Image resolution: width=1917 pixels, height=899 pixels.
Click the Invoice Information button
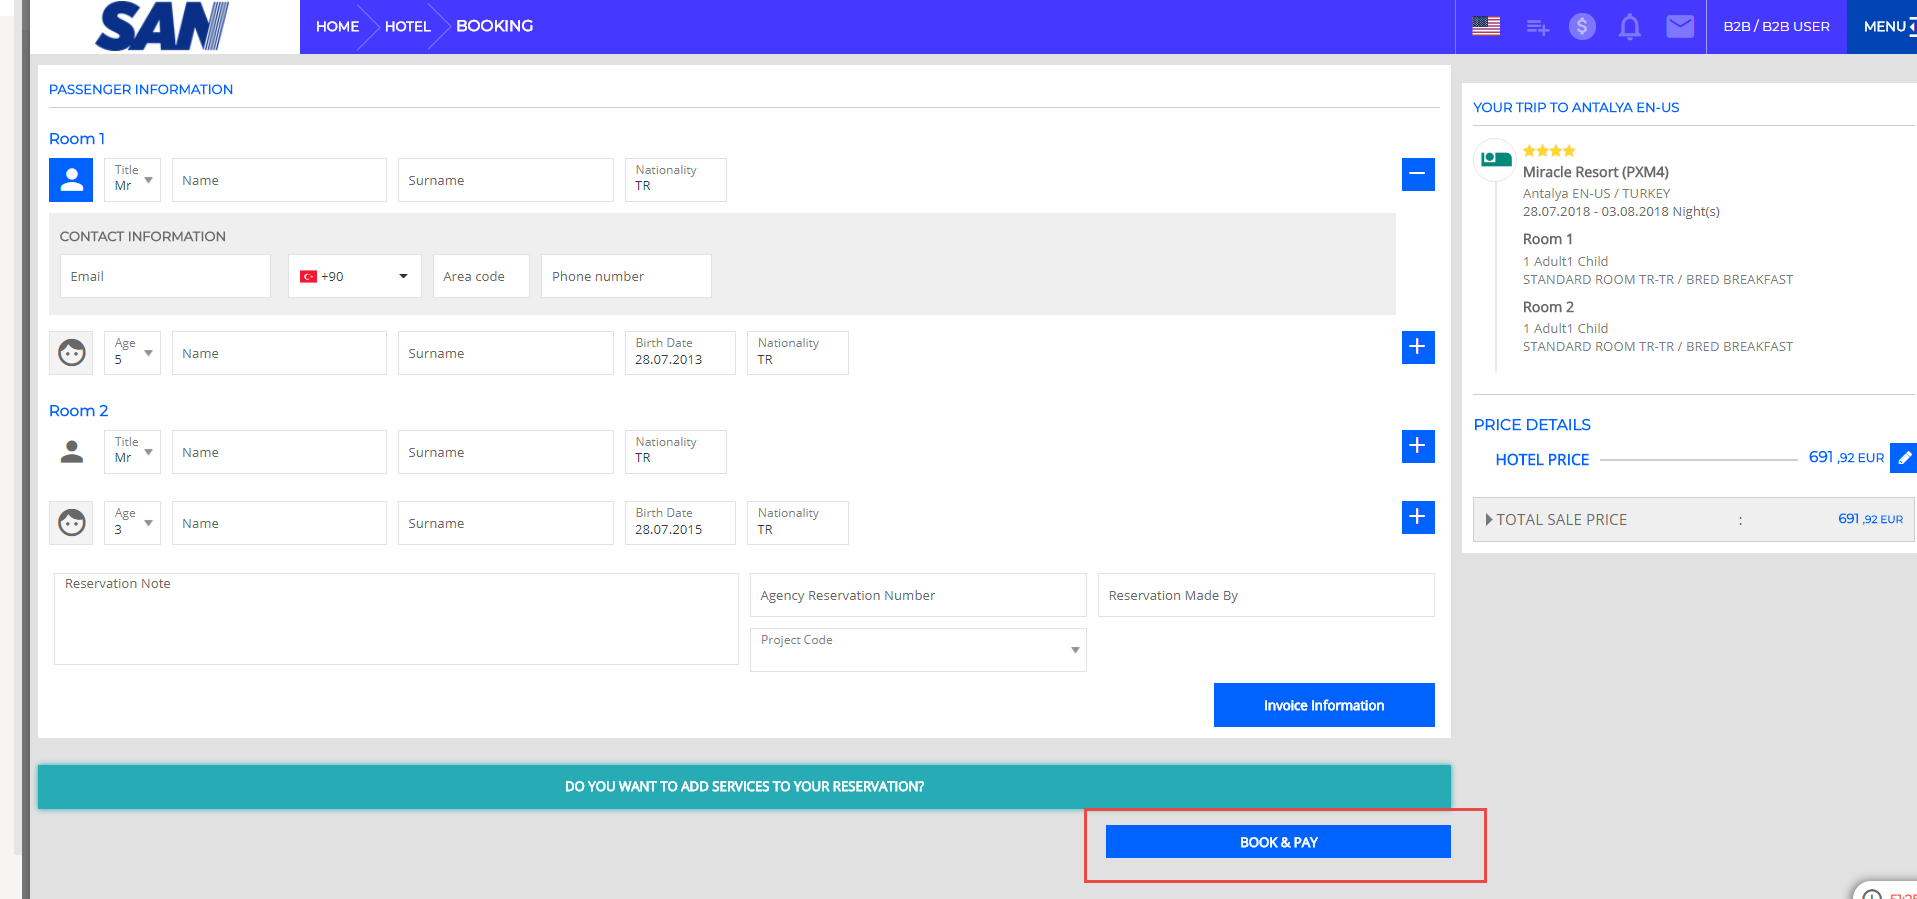pyautogui.click(x=1323, y=705)
